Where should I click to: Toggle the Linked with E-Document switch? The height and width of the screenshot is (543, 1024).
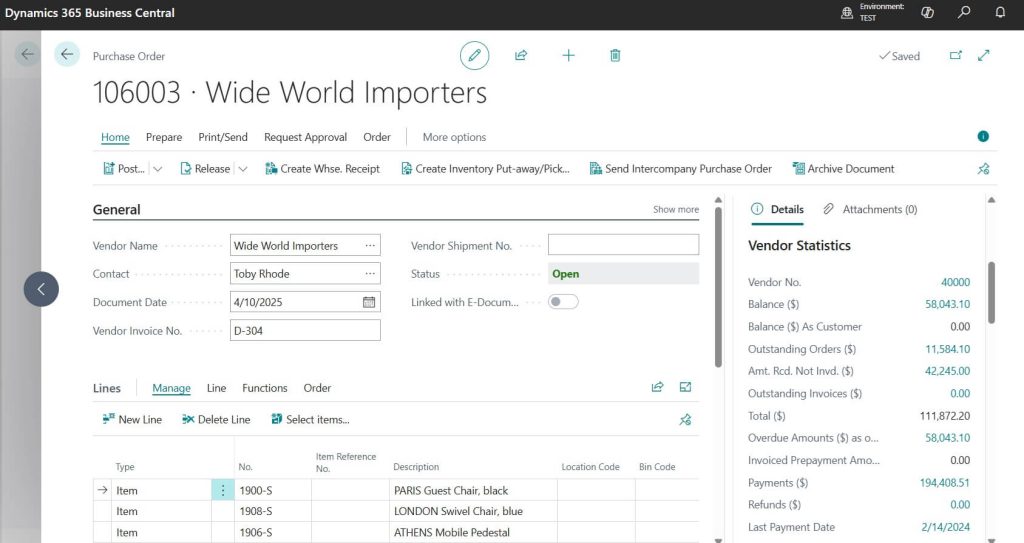point(563,302)
